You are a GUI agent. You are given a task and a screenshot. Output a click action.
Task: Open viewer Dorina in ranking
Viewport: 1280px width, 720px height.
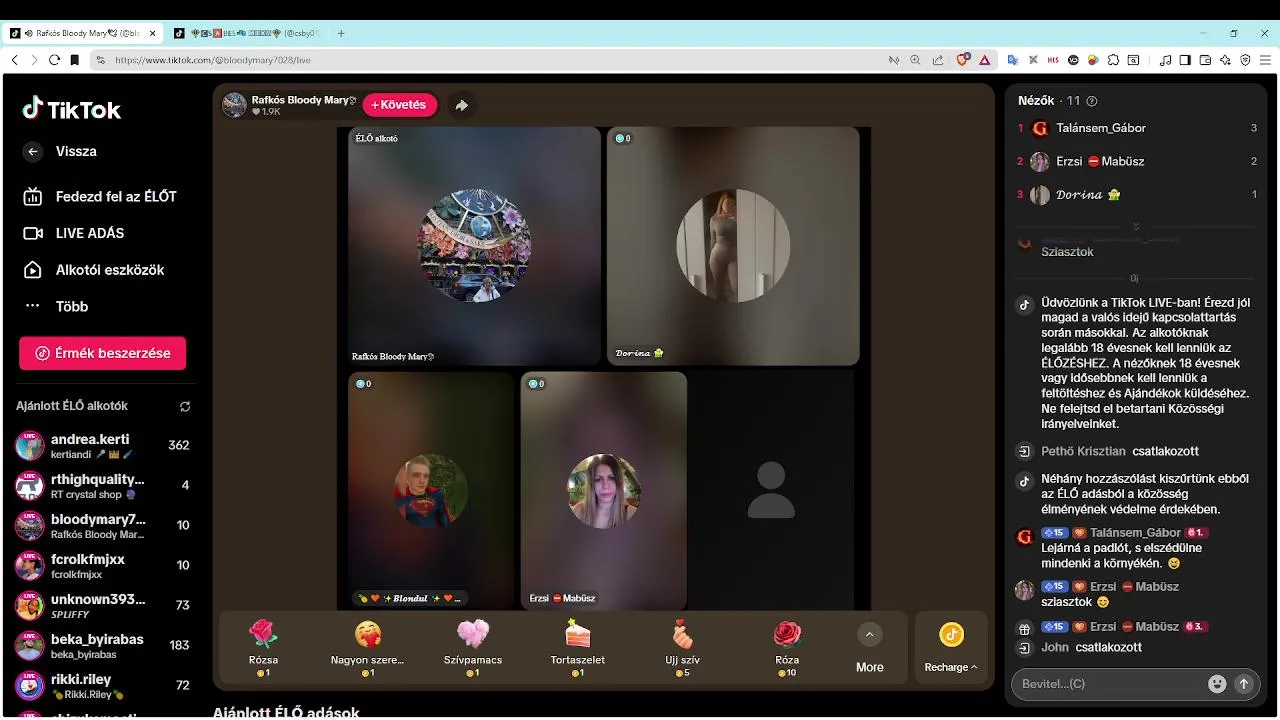coord(1137,194)
